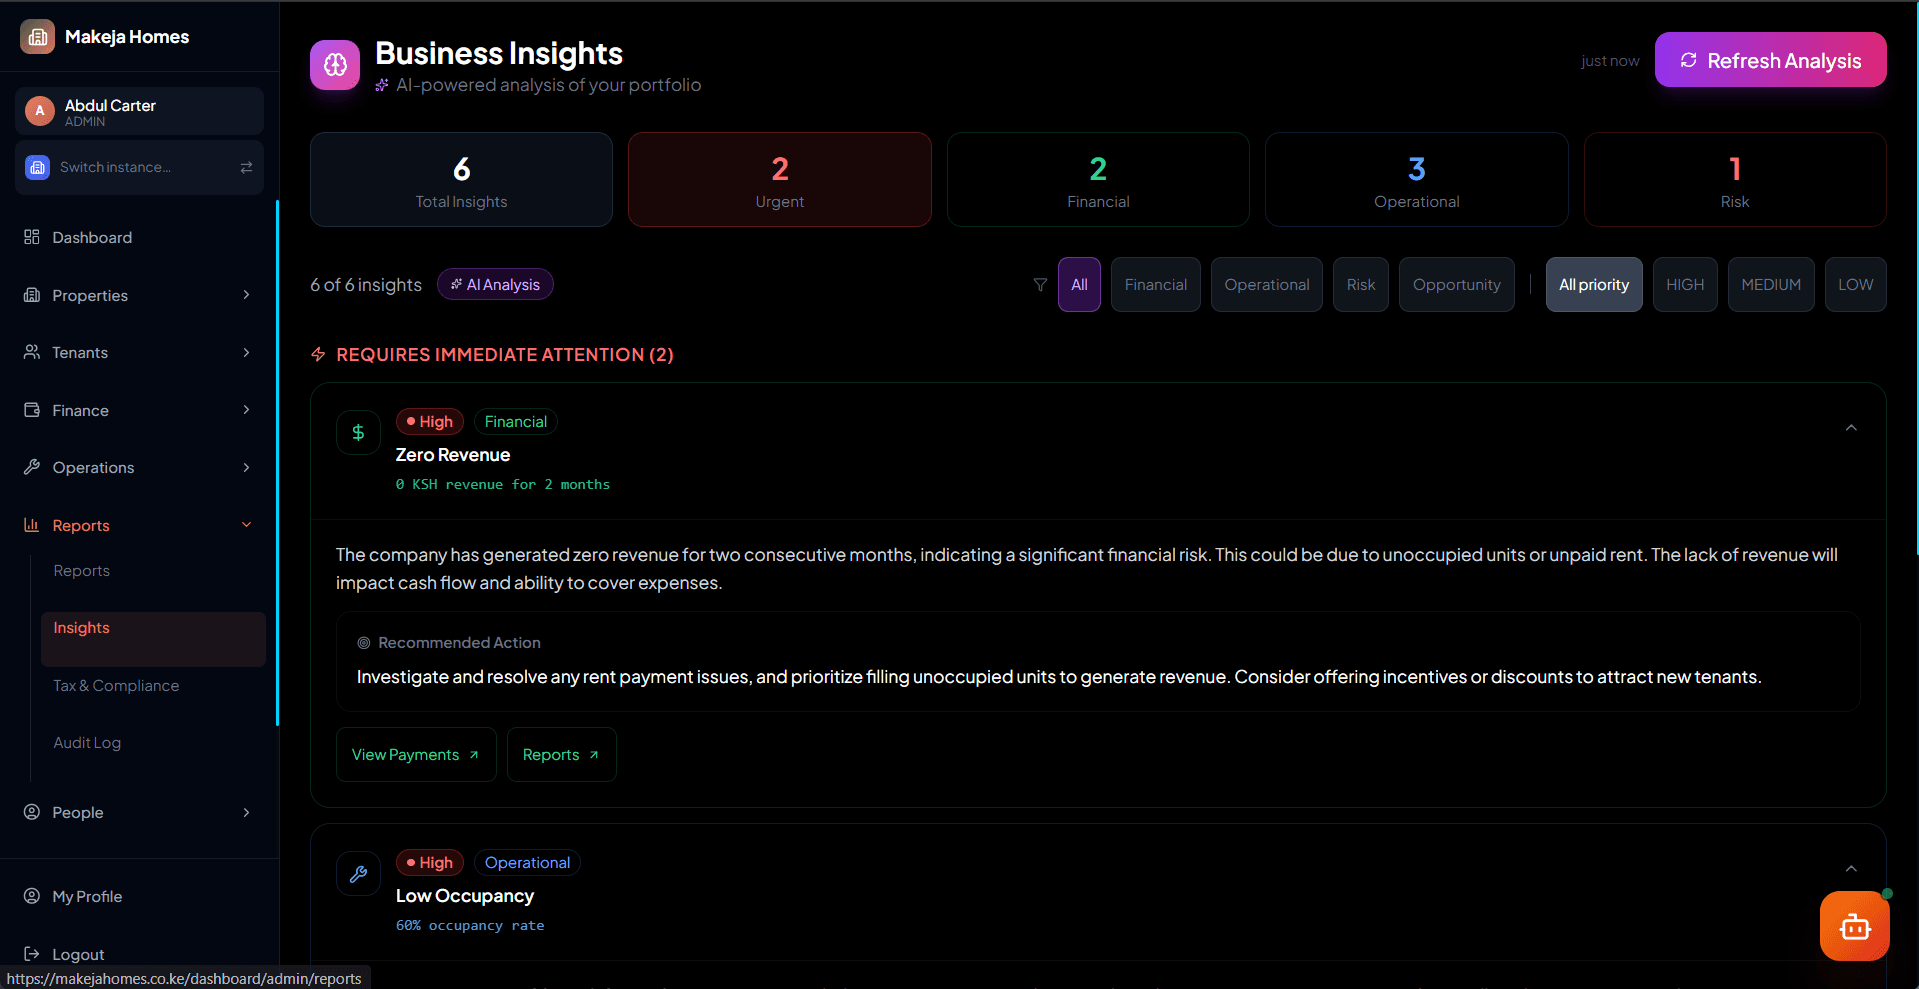Image resolution: width=1919 pixels, height=989 pixels.
Task: Click the People circle-user icon in sidebar
Action: [x=32, y=812]
